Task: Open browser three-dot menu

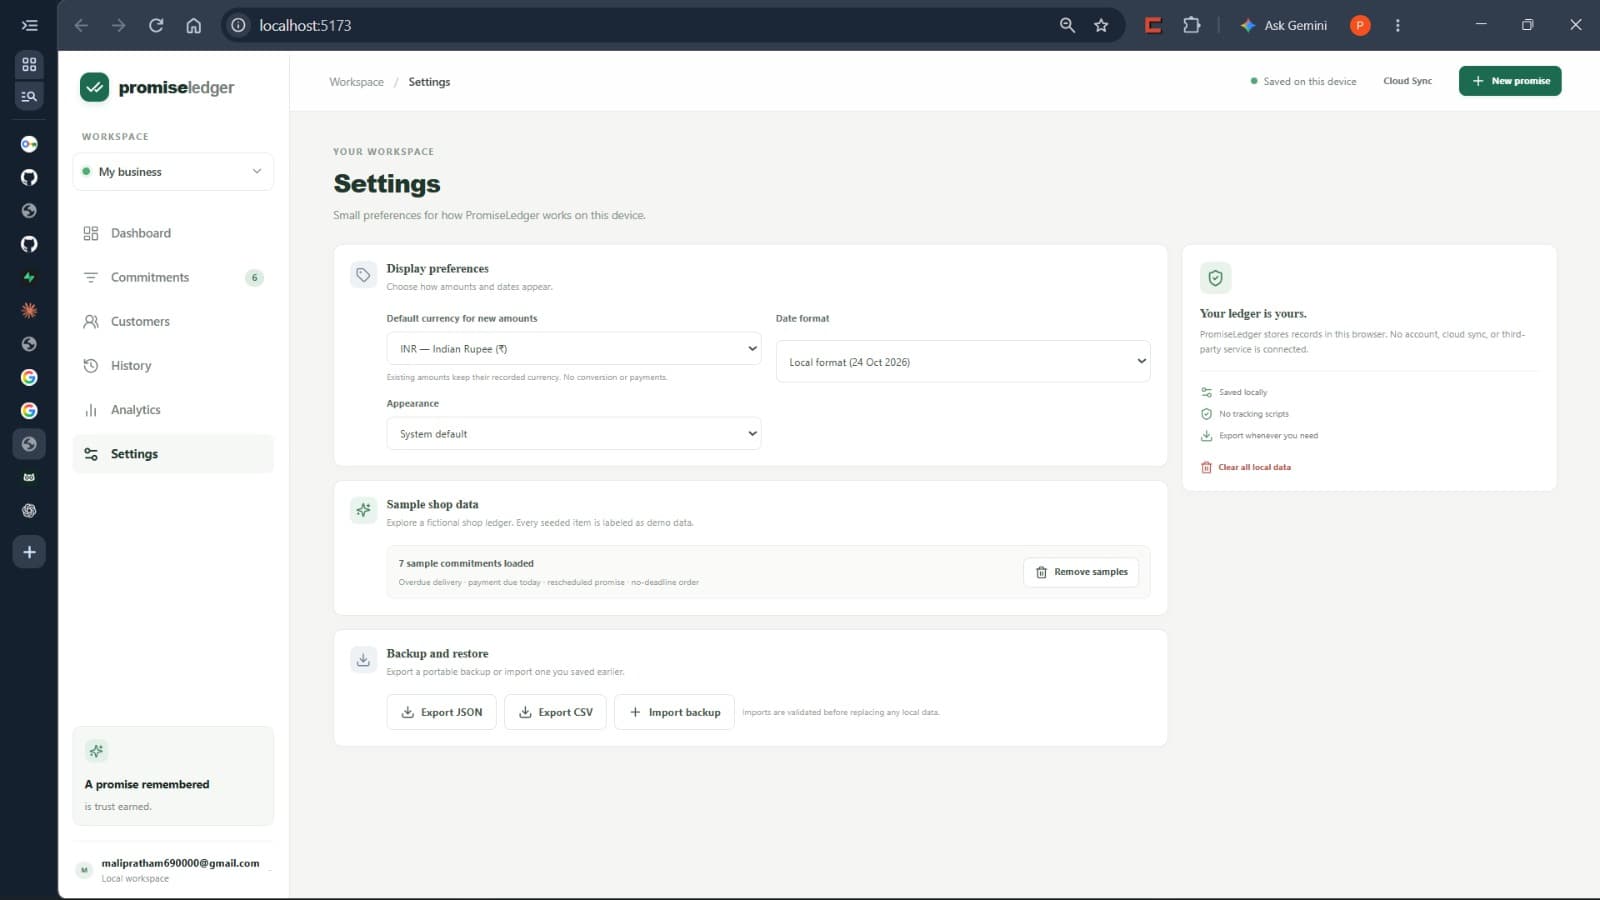Action: tap(1397, 25)
